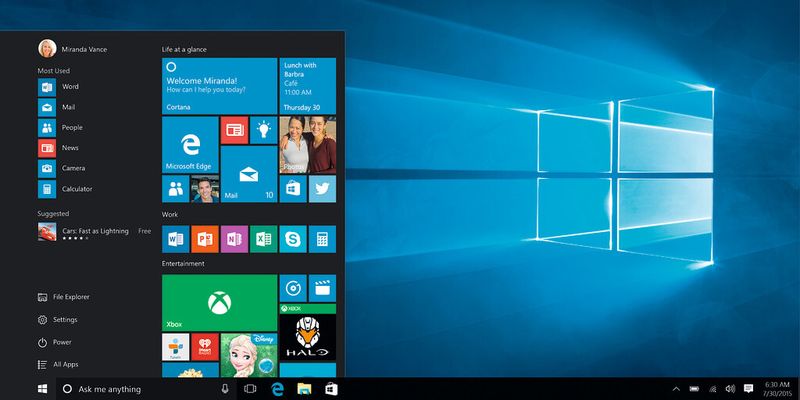This screenshot has width=800, height=400.
Task: Open the Movies & TV clapperboard tile
Action: [x=322, y=288]
